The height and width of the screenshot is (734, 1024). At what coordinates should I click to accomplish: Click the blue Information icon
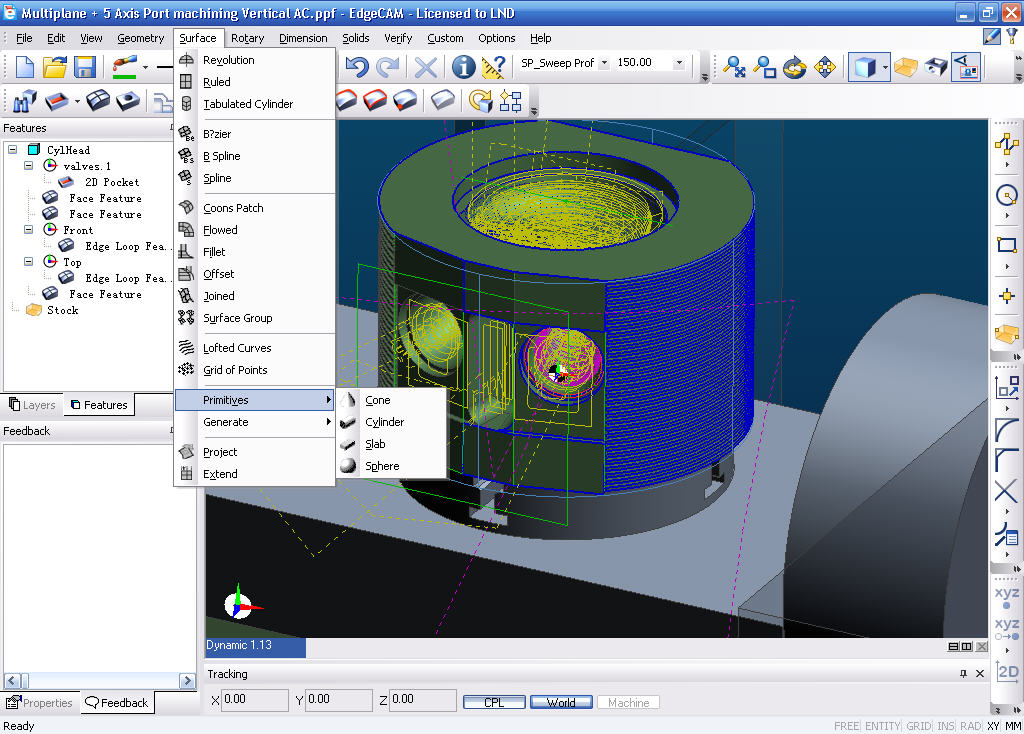click(x=463, y=67)
